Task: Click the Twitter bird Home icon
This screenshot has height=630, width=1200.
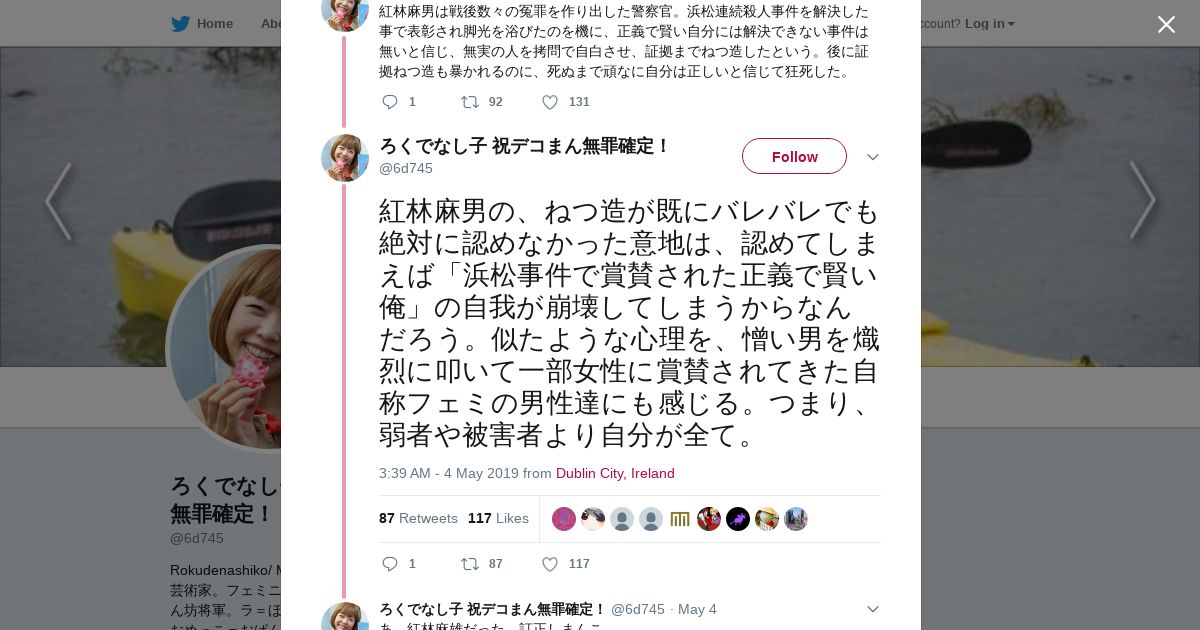Action: 180,24
